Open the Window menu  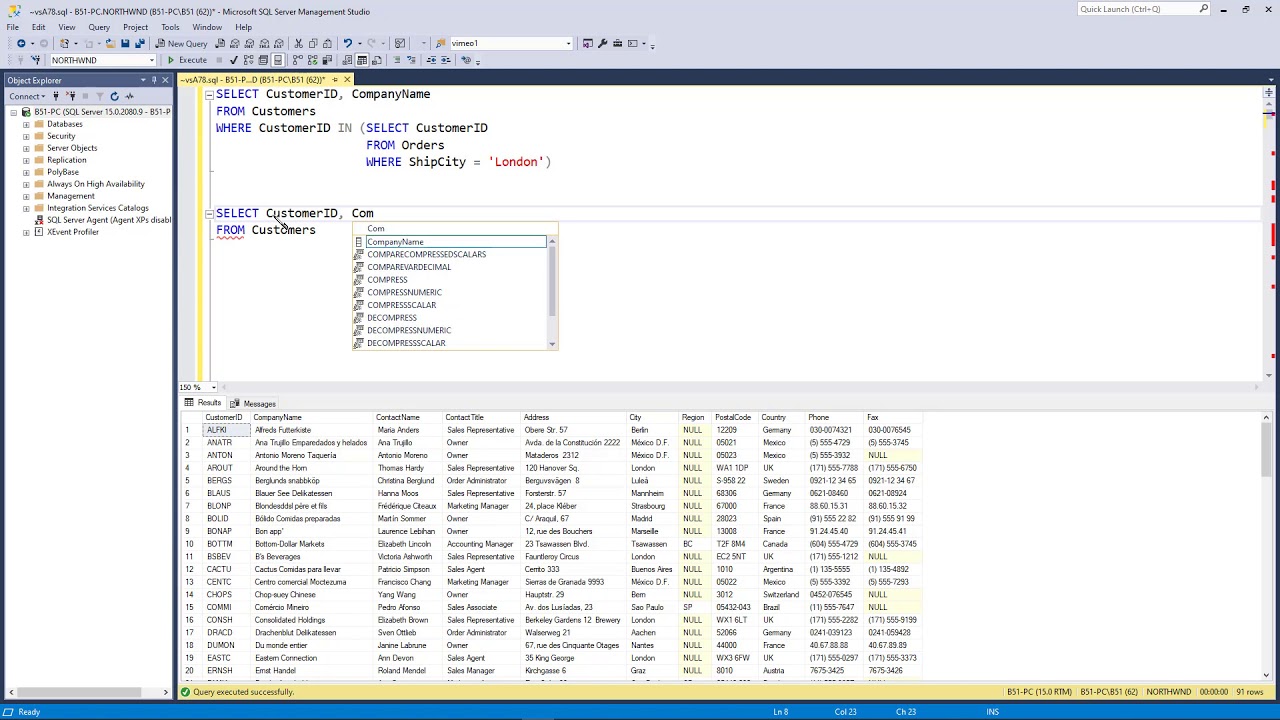click(207, 27)
